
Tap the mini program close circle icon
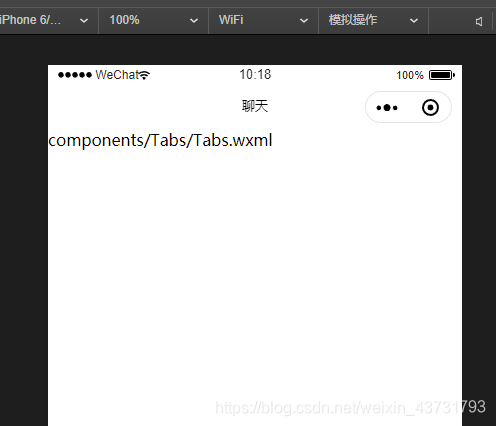430,108
